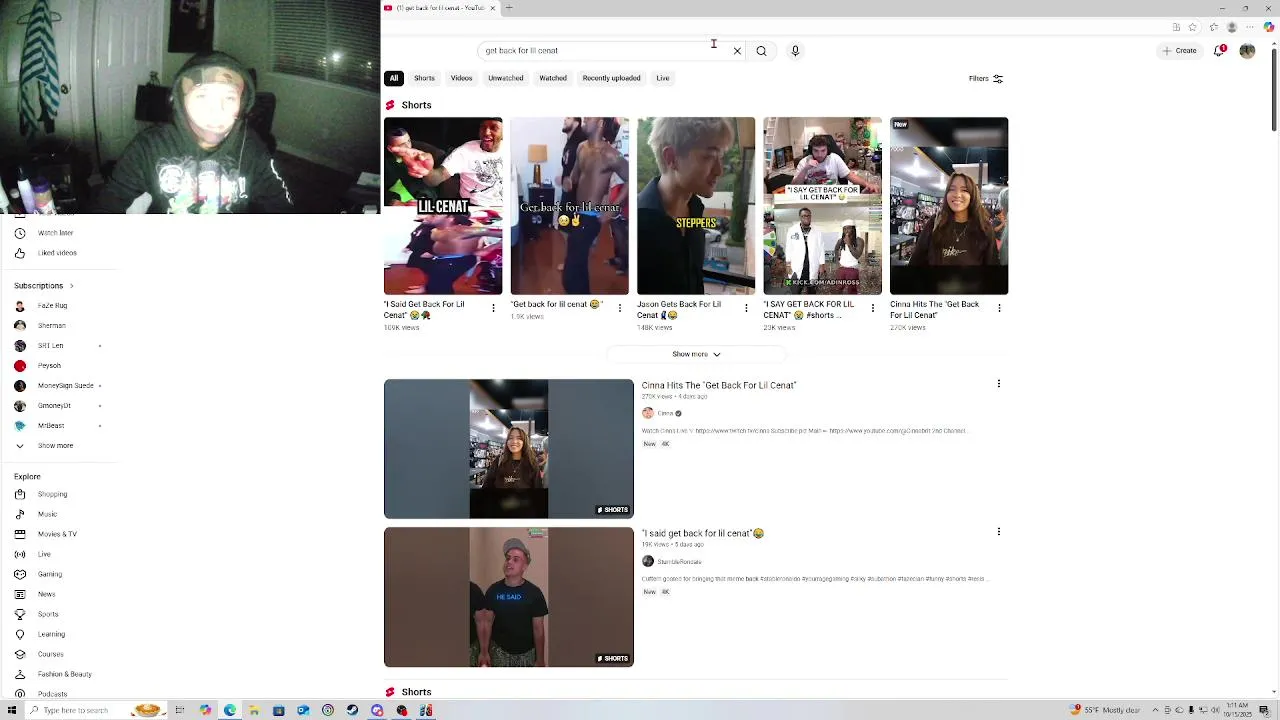Screen dimensions: 1280x720
Task: Open 'I said get back for lil cenat' result title
Action: [702, 533]
